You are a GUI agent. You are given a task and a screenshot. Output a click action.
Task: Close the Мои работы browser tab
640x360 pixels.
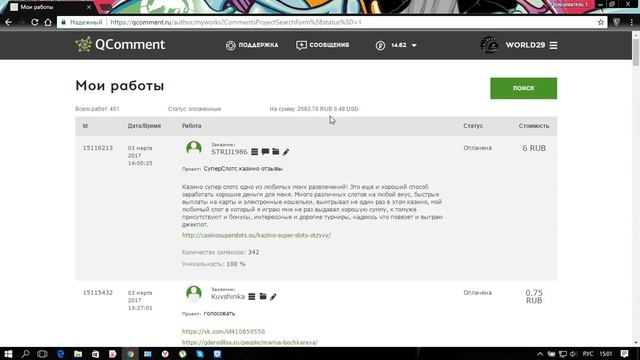(x=89, y=7)
